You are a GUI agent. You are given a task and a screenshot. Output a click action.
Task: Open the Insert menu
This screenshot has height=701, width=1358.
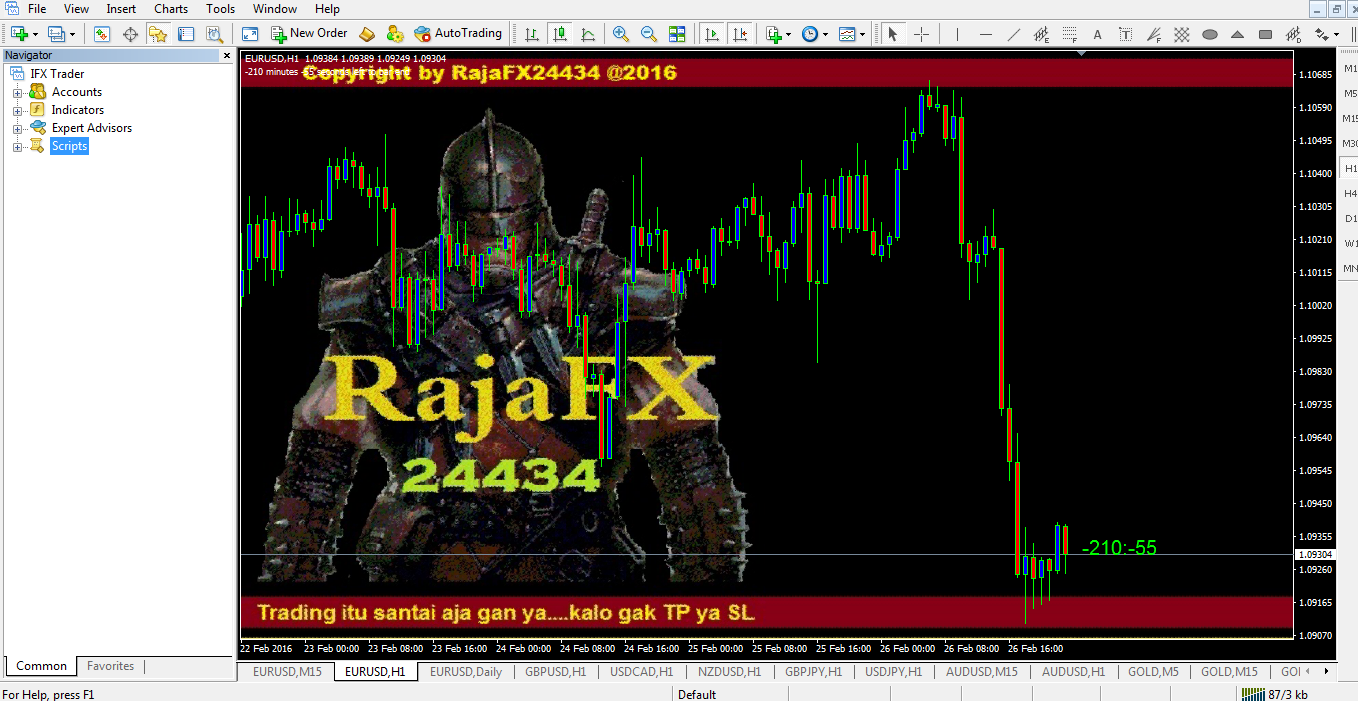point(121,9)
